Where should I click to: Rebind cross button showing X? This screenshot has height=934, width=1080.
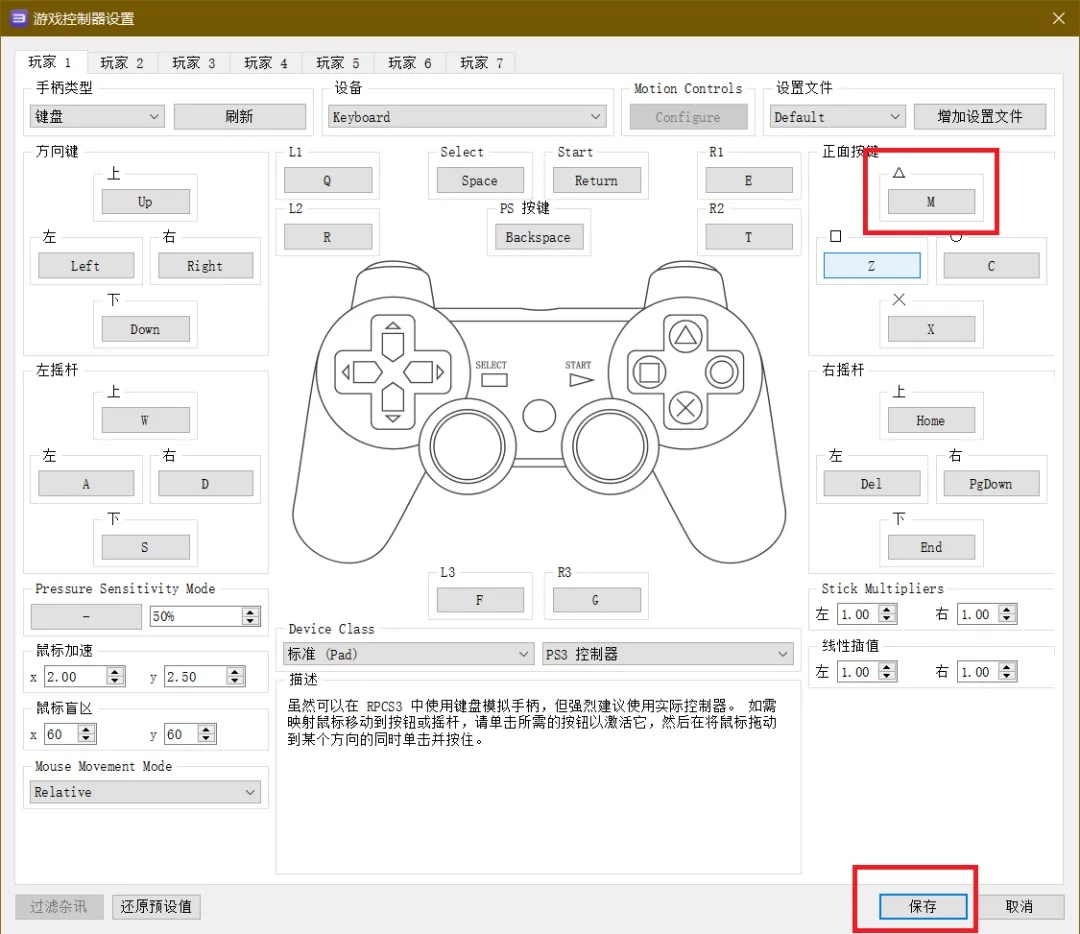point(931,329)
